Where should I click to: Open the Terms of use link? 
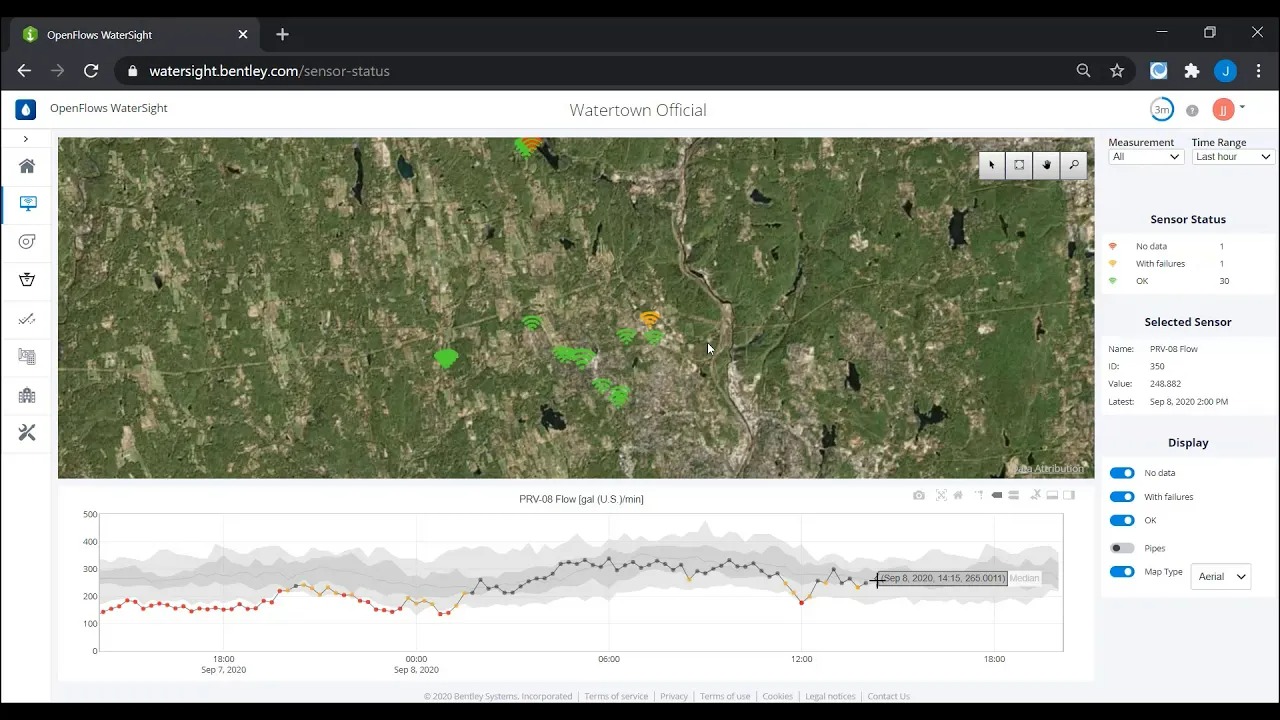click(x=725, y=696)
